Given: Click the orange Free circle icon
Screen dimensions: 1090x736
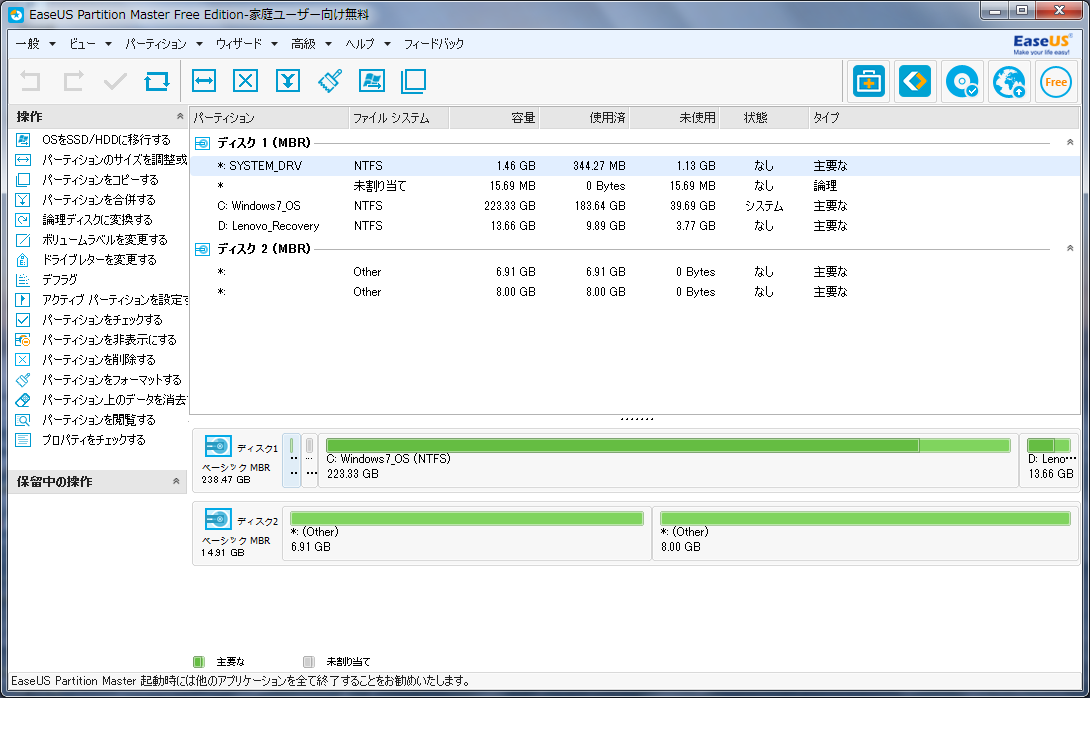Looking at the screenshot, I should click(1056, 82).
